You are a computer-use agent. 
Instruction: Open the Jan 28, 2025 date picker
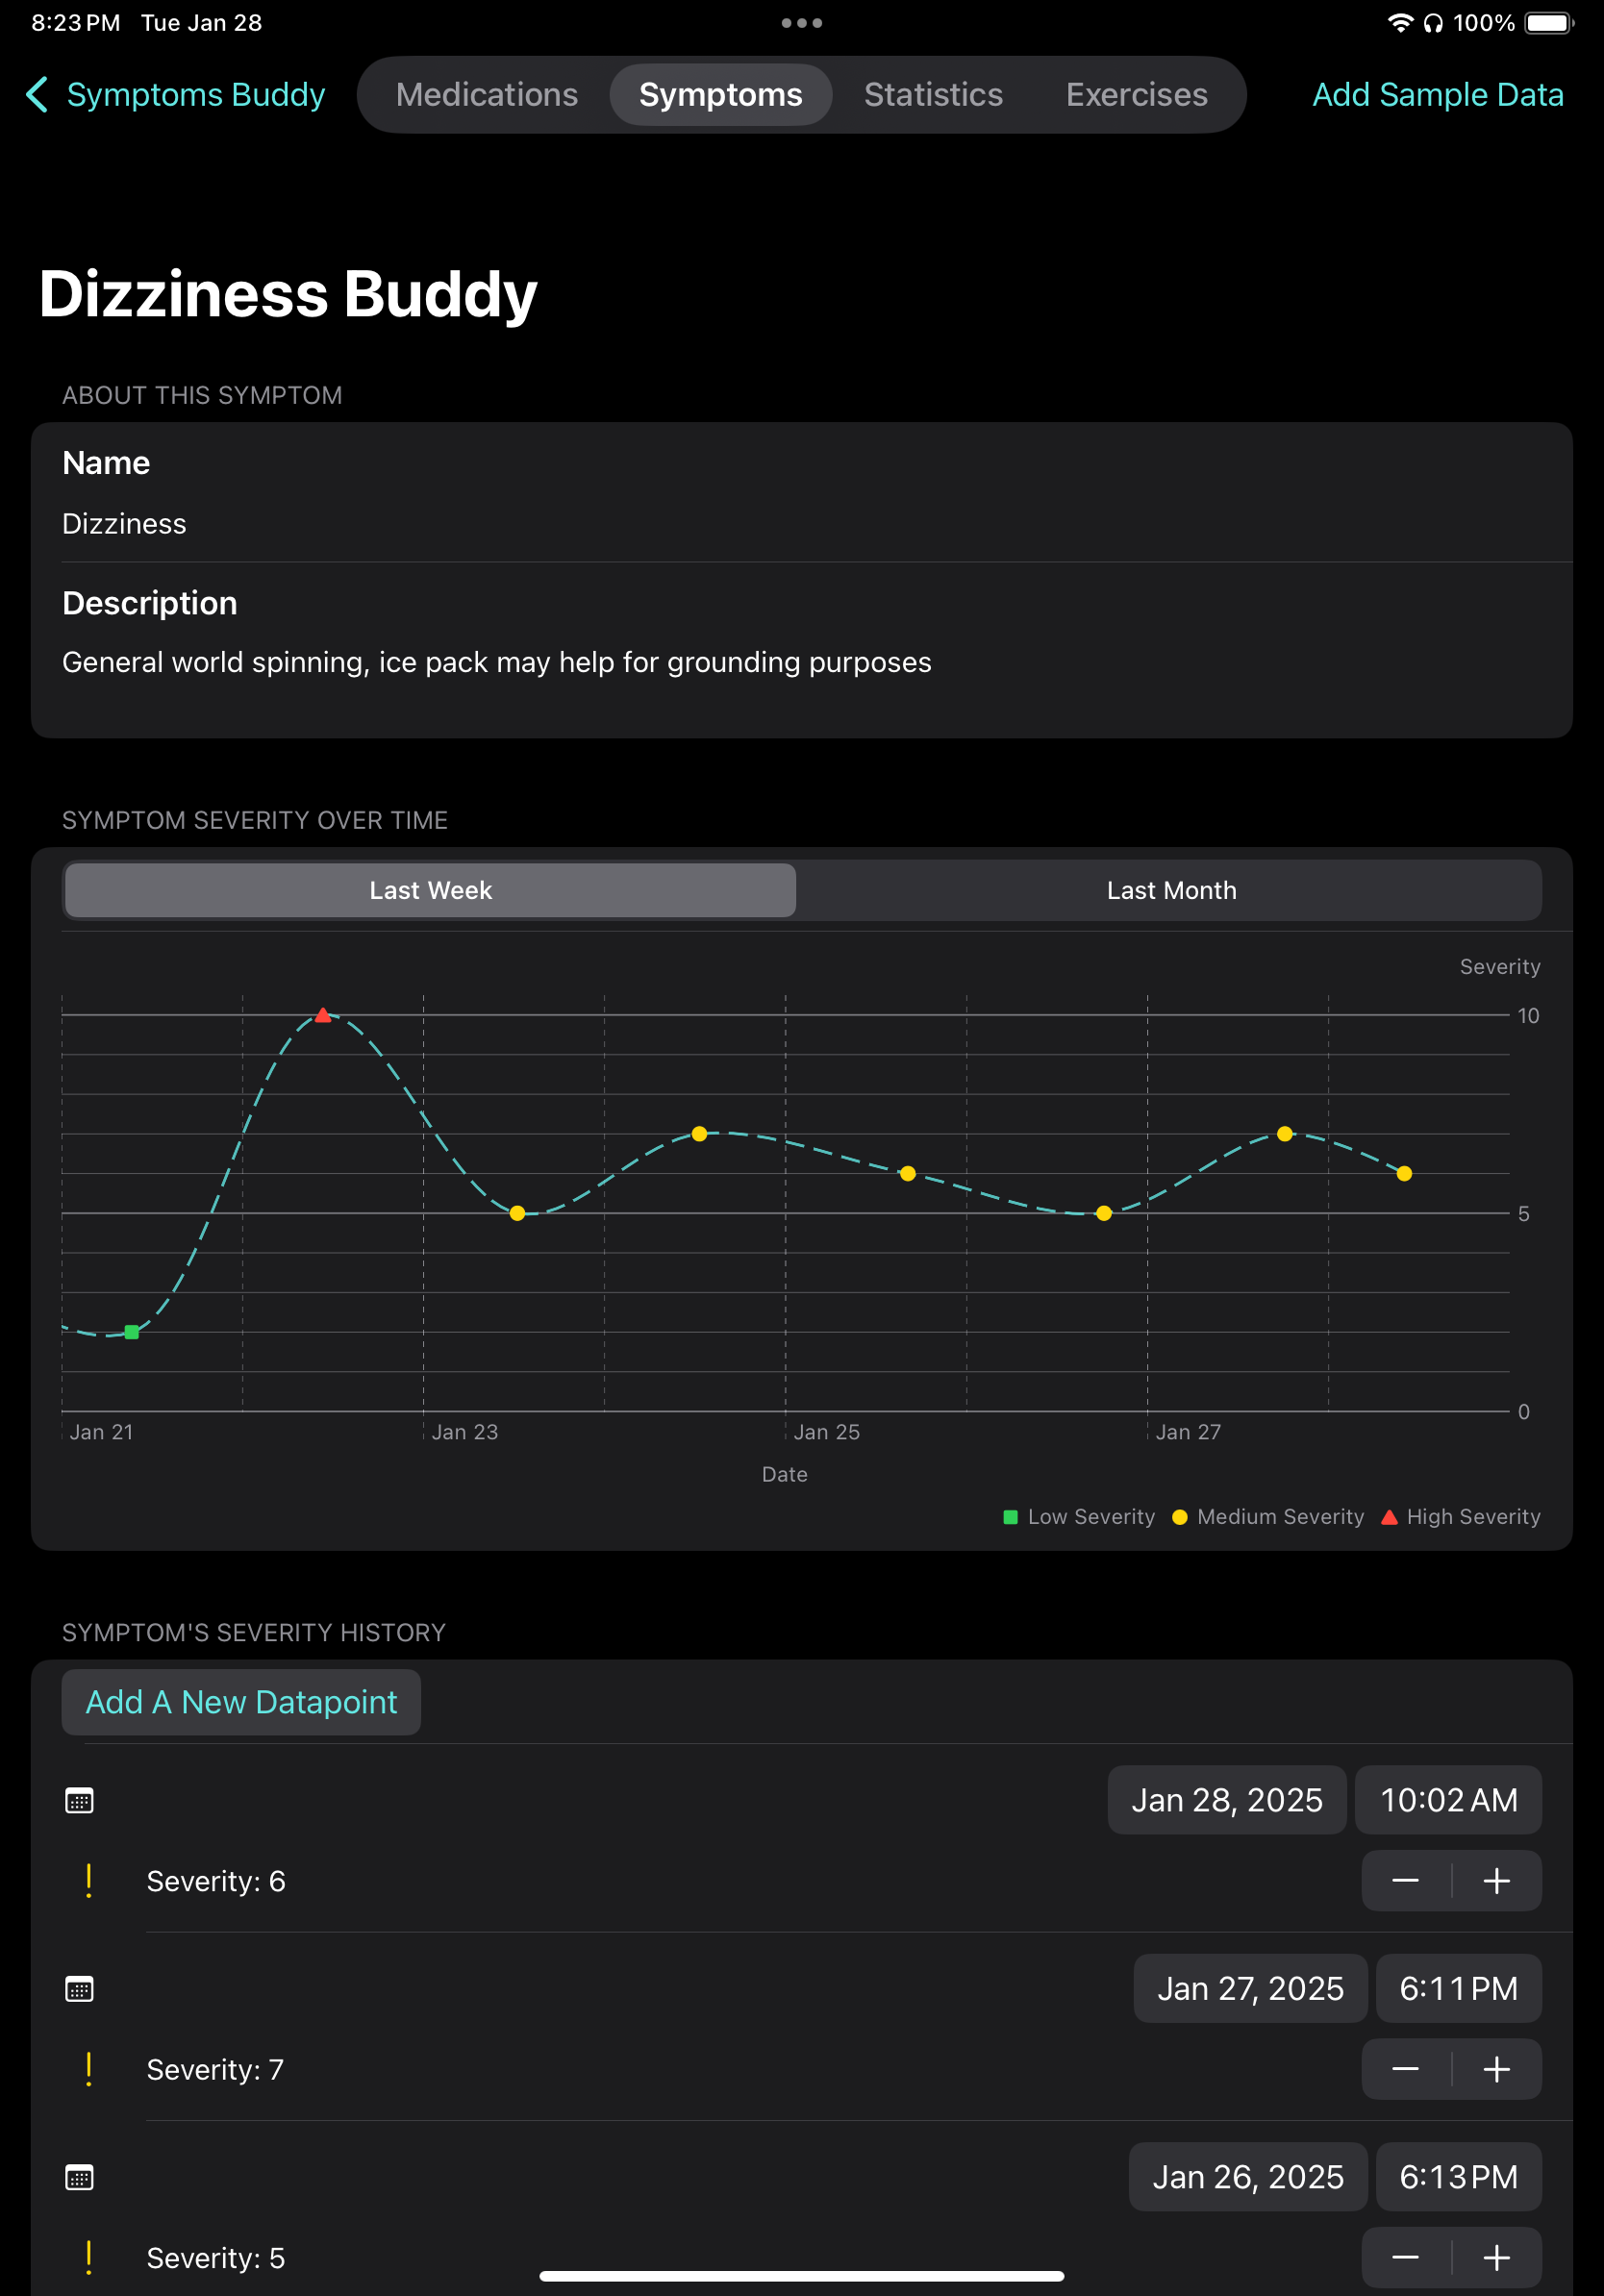[x=1226, y=1800]
